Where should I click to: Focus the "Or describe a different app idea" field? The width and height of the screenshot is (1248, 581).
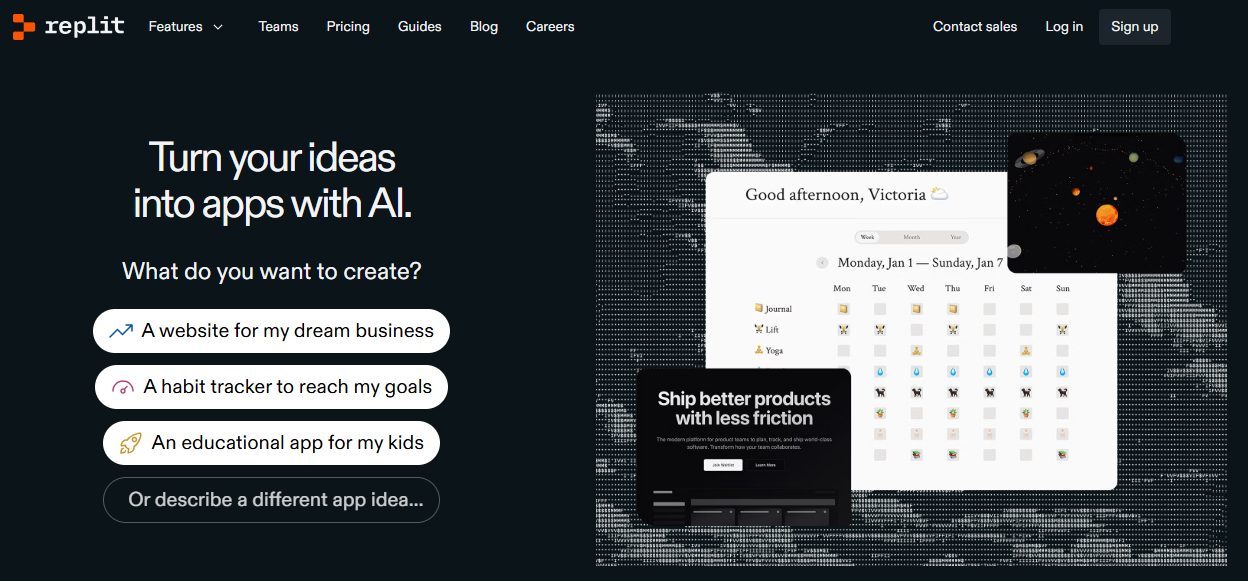click(x=271, y=499)
